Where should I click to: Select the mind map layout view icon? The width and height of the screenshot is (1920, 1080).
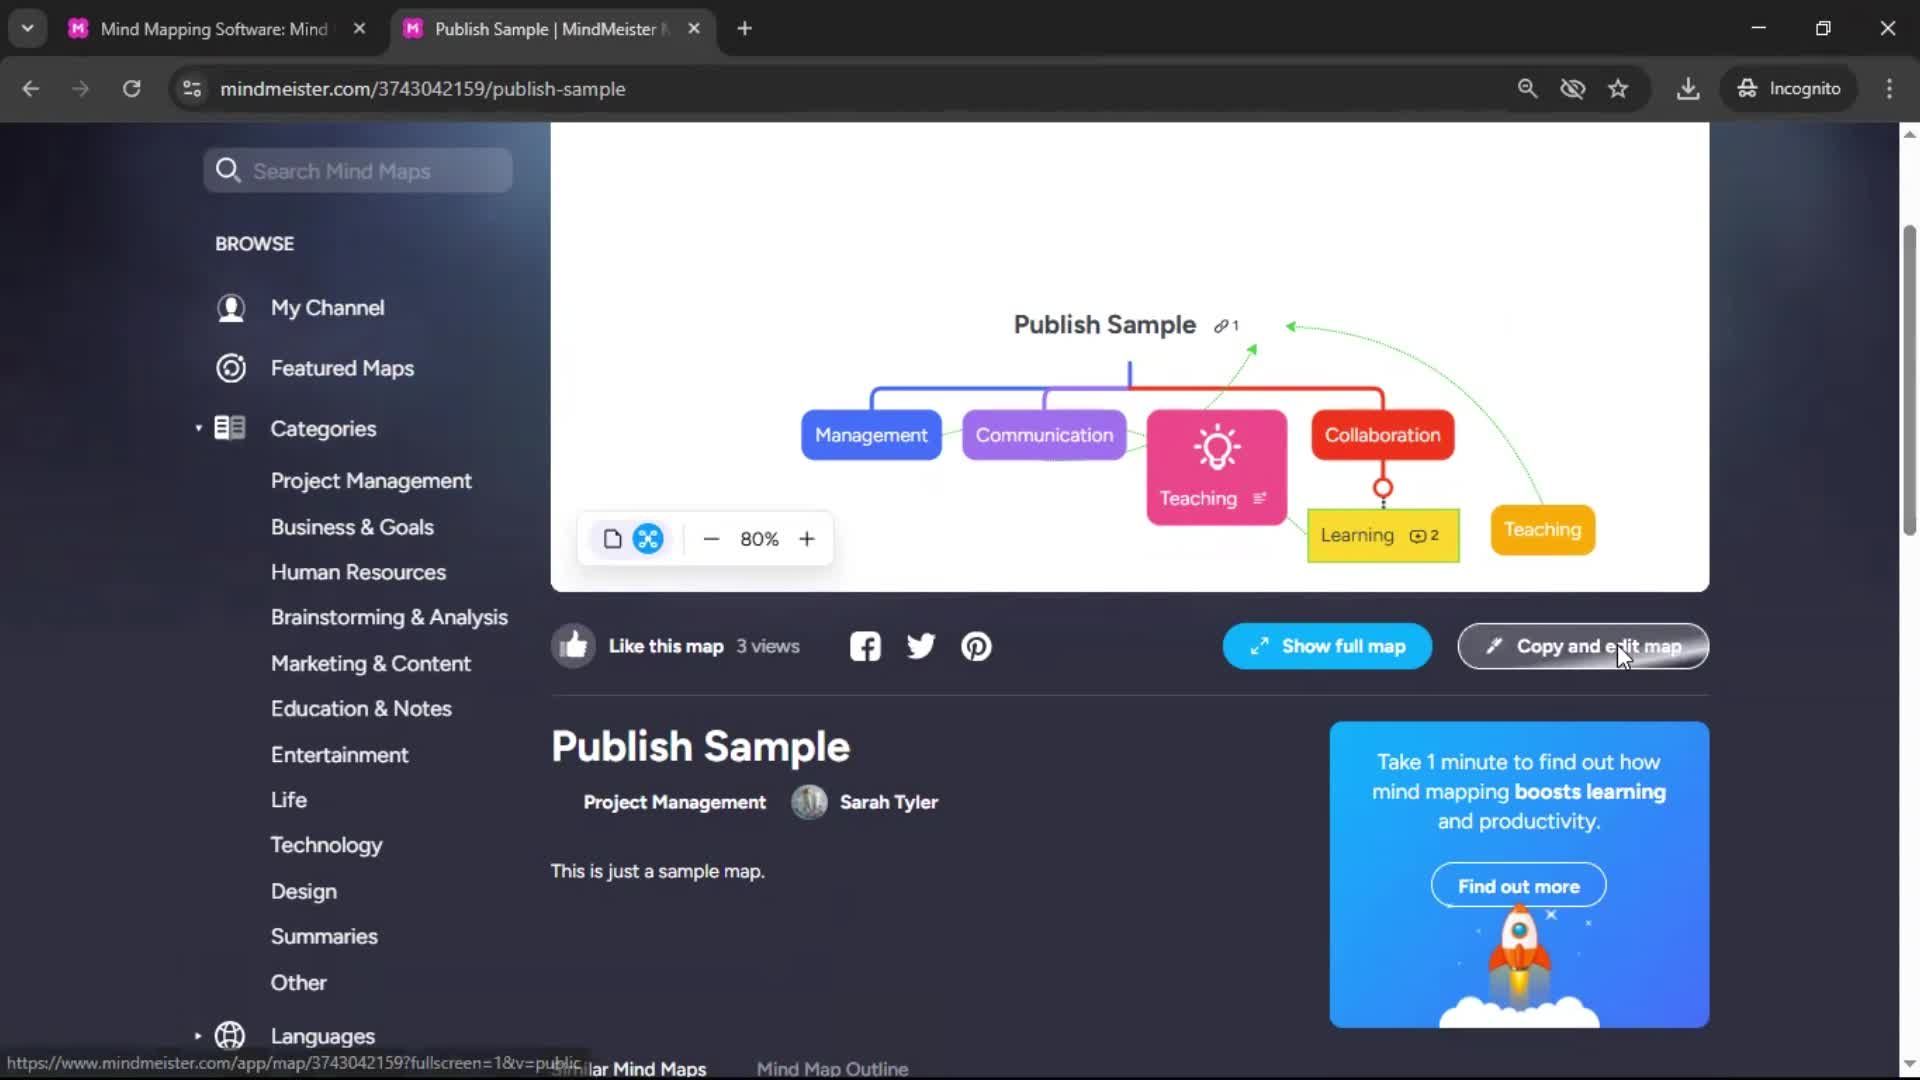pyautogui.click(x=648, y=539)
